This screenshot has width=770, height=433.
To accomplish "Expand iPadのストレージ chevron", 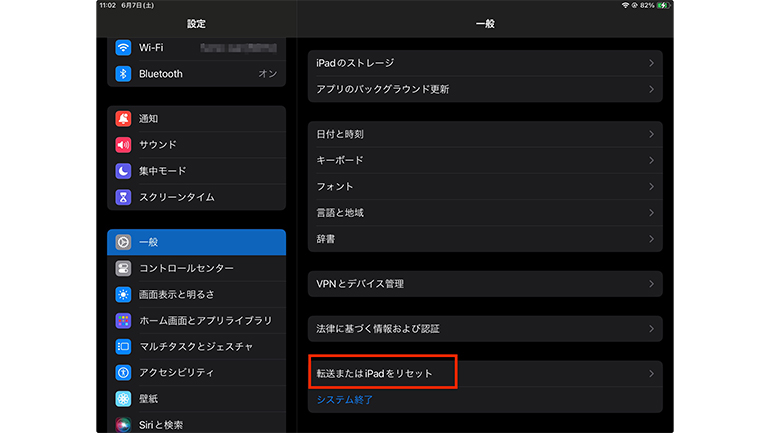I will click(x=651, y=63).
